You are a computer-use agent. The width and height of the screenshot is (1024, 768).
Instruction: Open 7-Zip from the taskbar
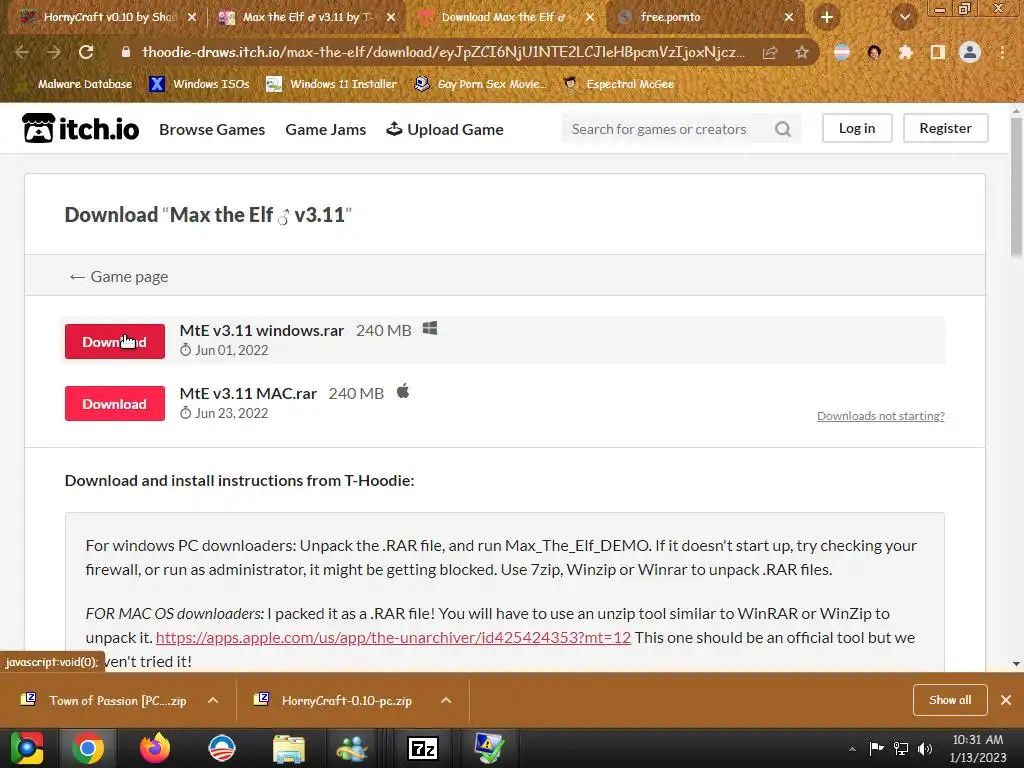422,748
